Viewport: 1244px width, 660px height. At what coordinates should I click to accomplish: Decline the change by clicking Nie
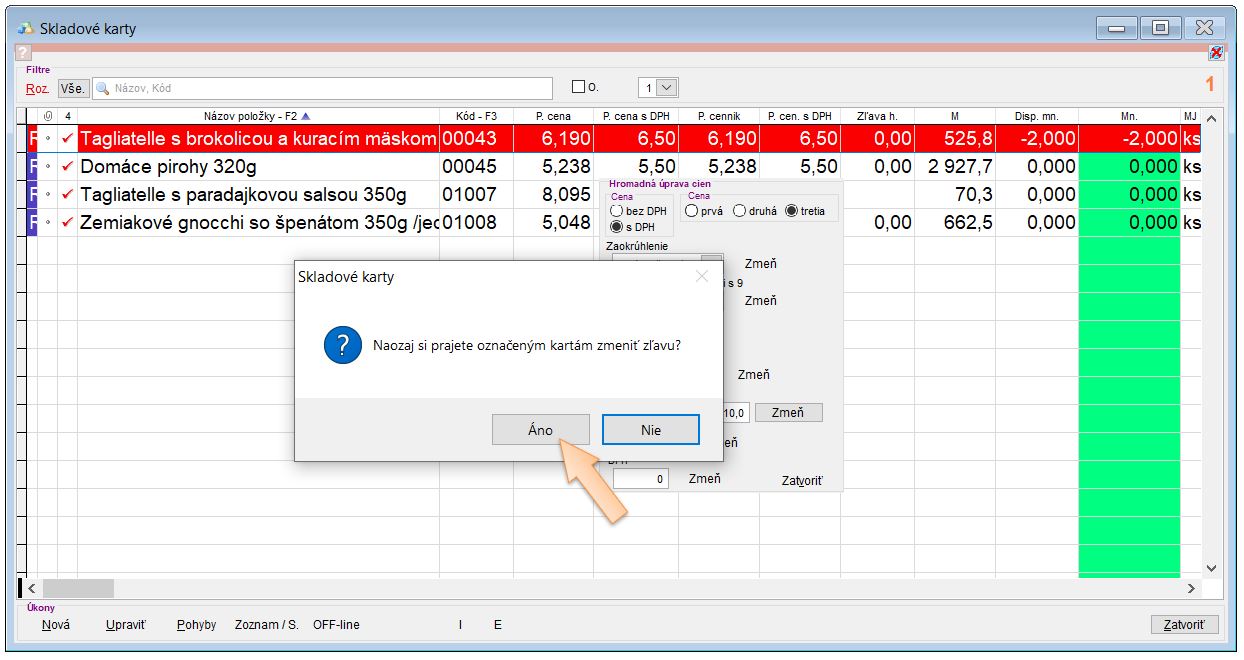coord(650,430)
